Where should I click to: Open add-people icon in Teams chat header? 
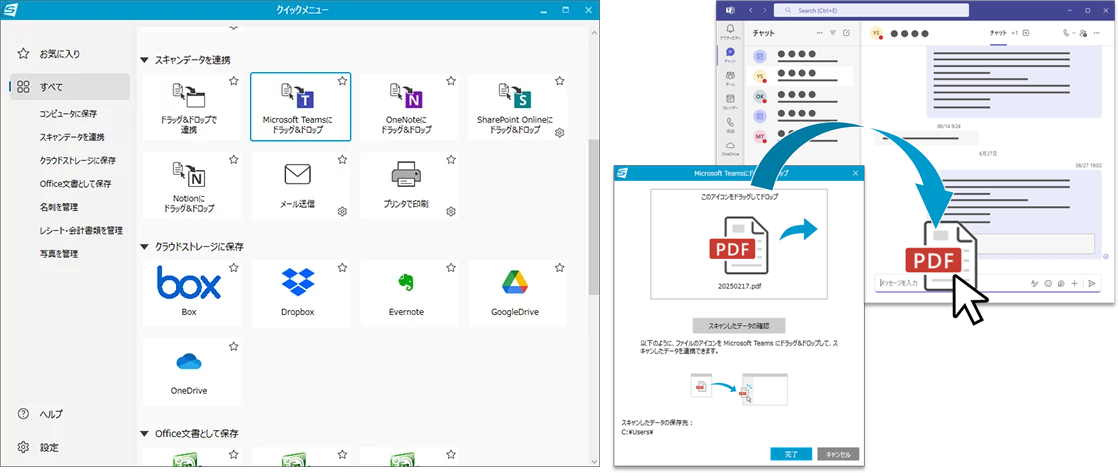tap(1083, 33)
